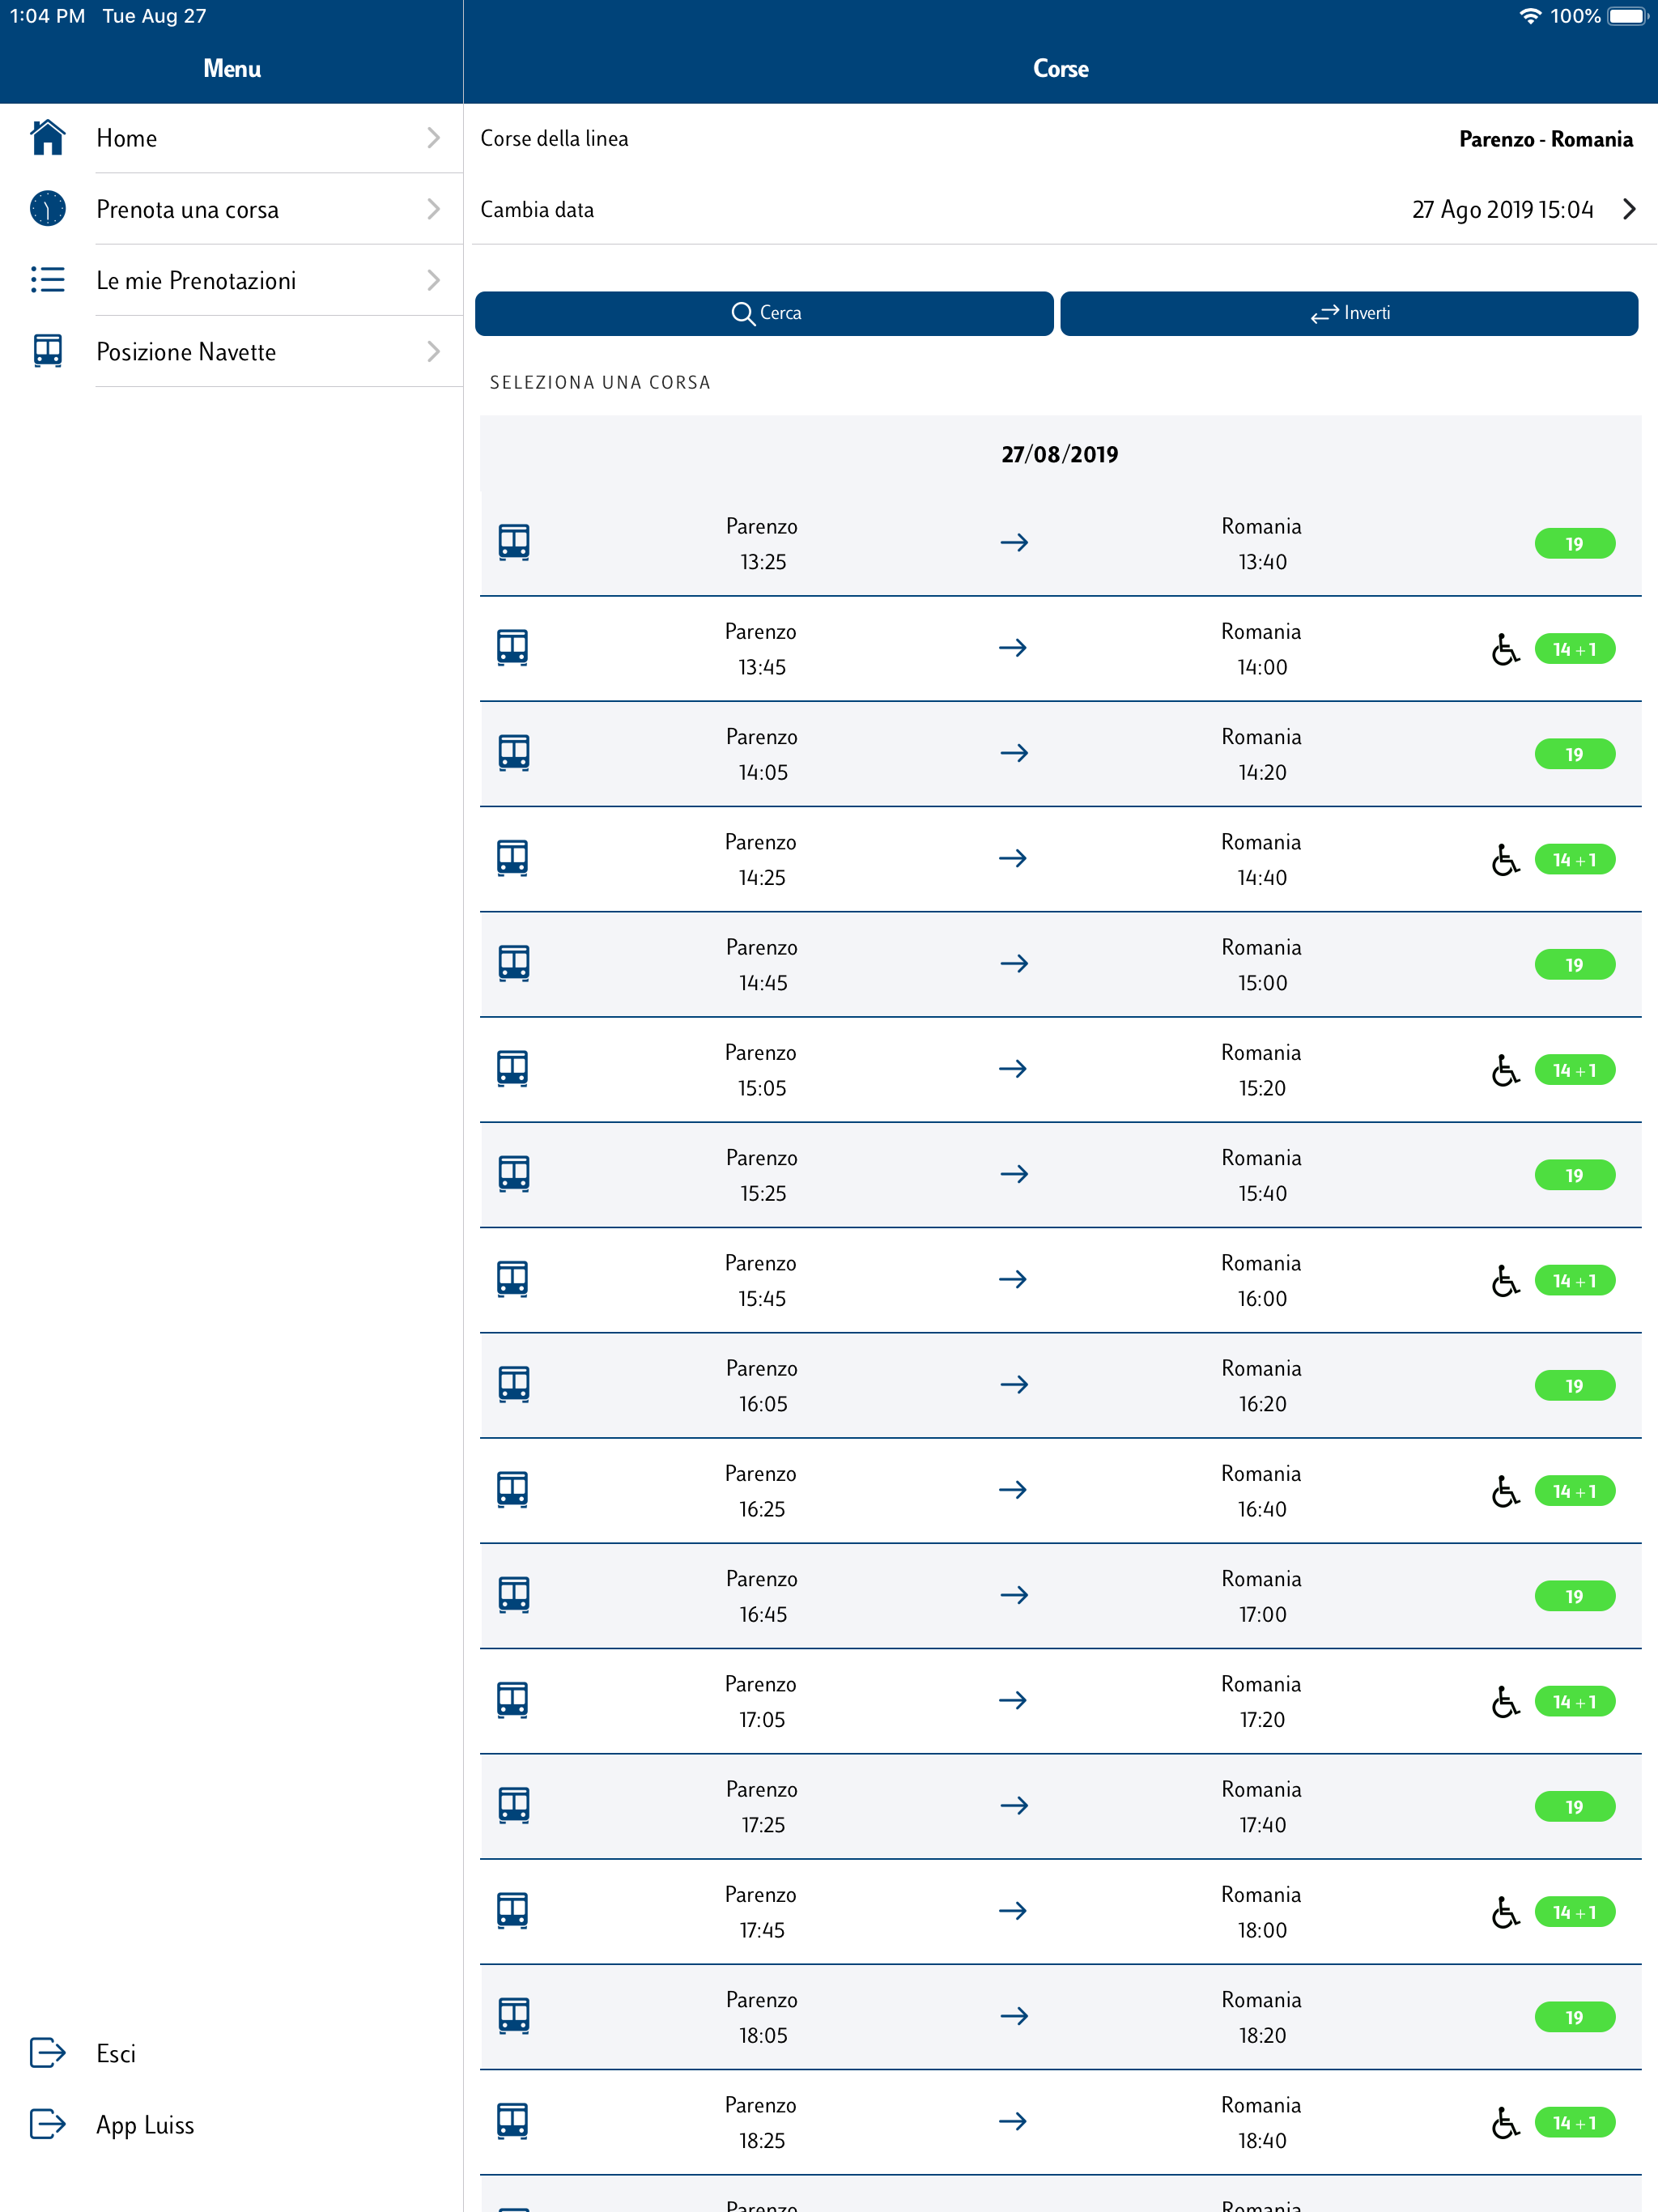1658x2212 pixels.
Task: Tap the wheelchair icon on the 13:45 ride
Action: [1504, 650]
